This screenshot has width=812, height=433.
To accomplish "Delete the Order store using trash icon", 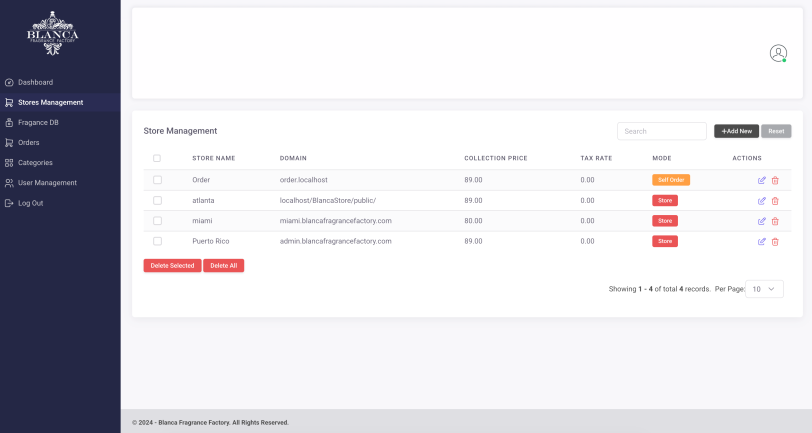I will point(775,180).
